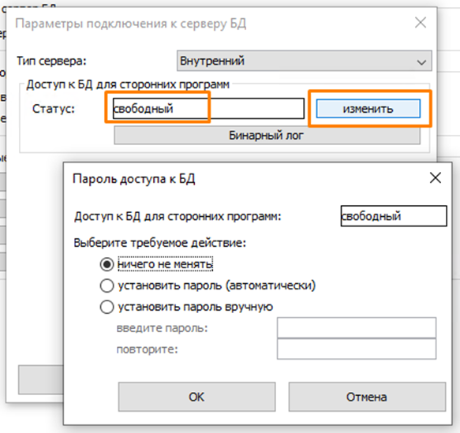Image resolution: width=460 pixels, height=433 pixels.
Task: Click the введите пароль field
Action: coord(356,327)
